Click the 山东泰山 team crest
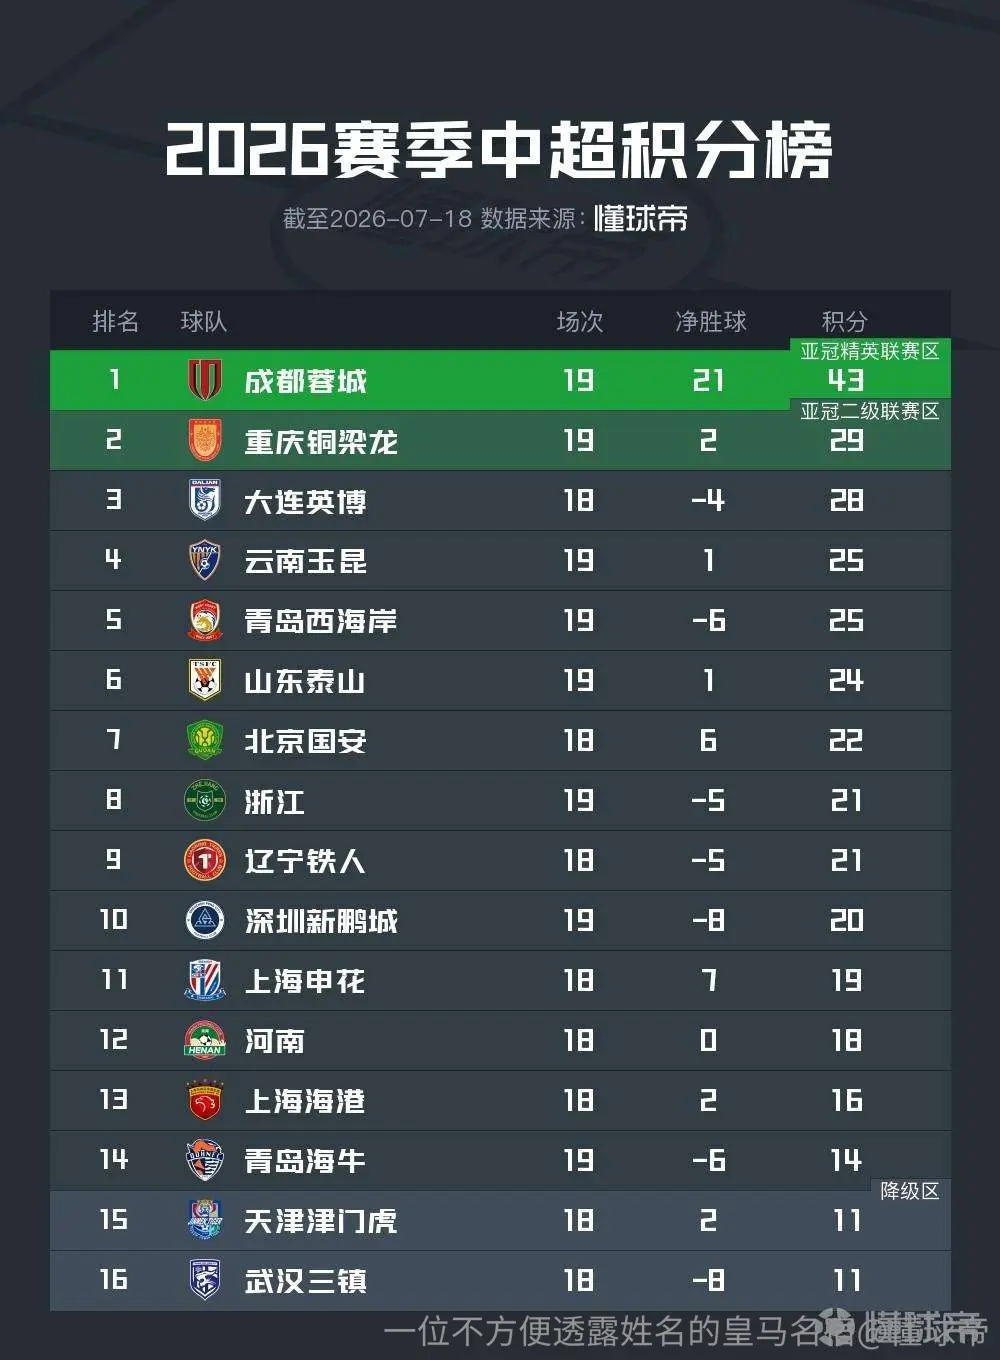 [205, 680]
